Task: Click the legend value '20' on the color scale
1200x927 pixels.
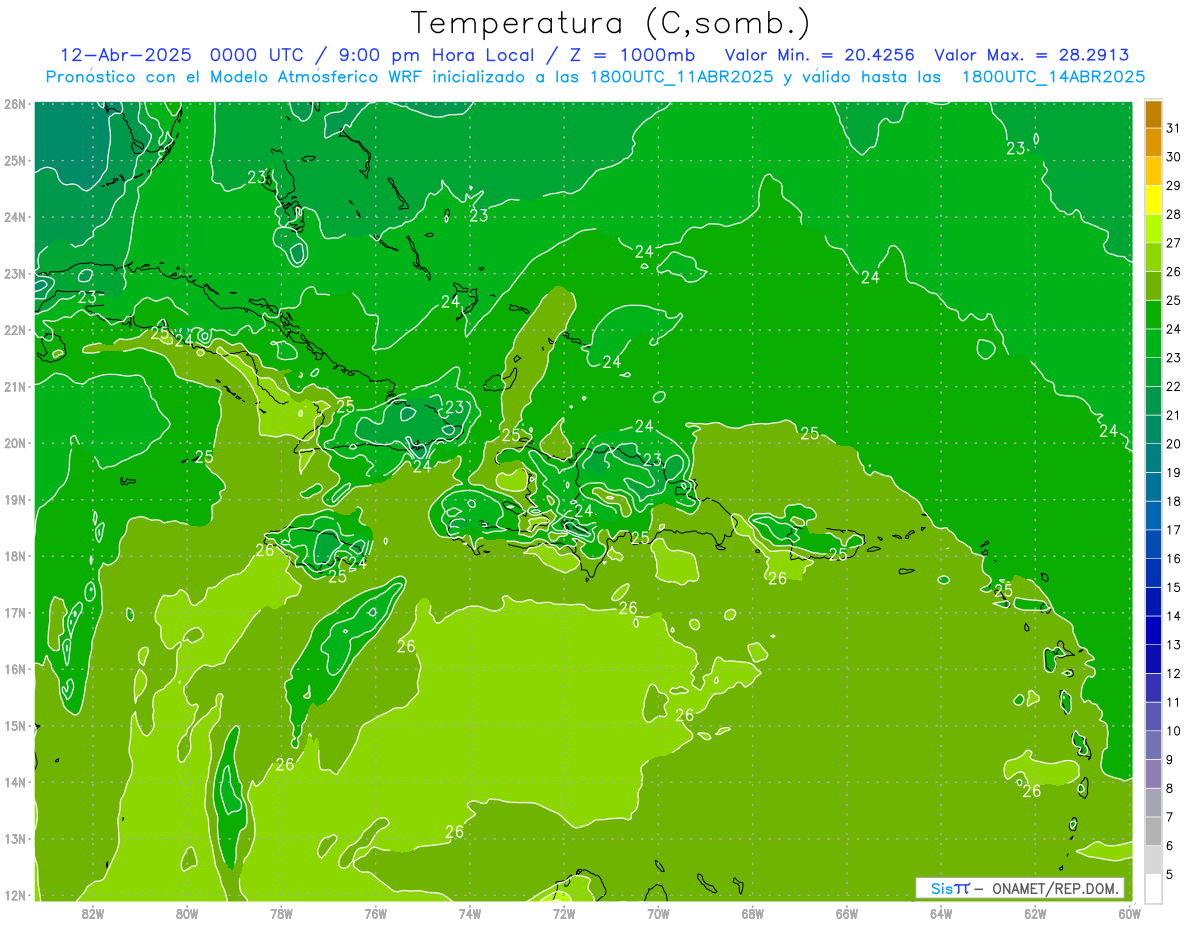Action: 1174,443
